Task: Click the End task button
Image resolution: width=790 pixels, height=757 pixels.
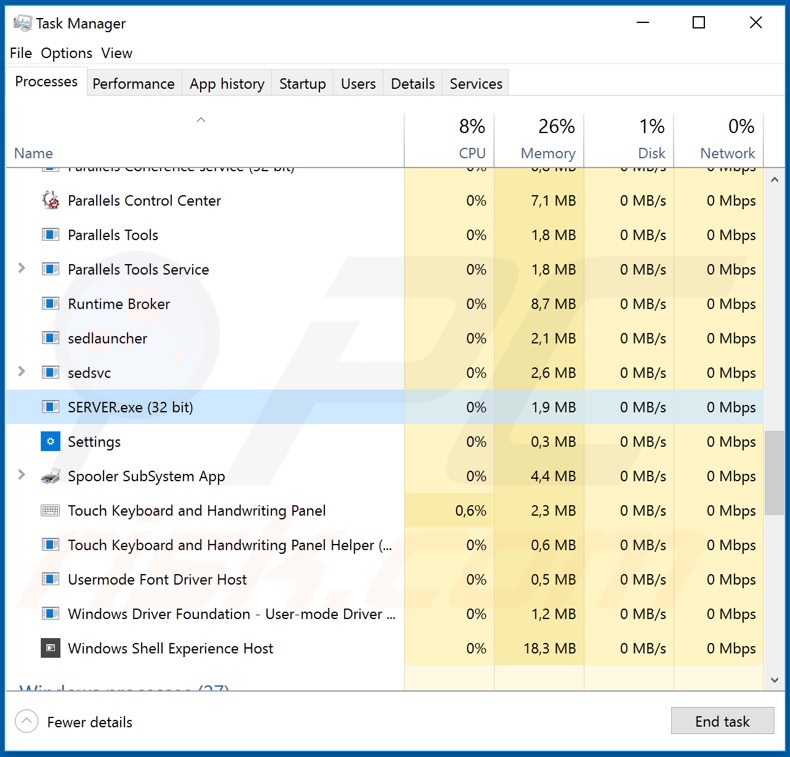Action: [722, 722]
